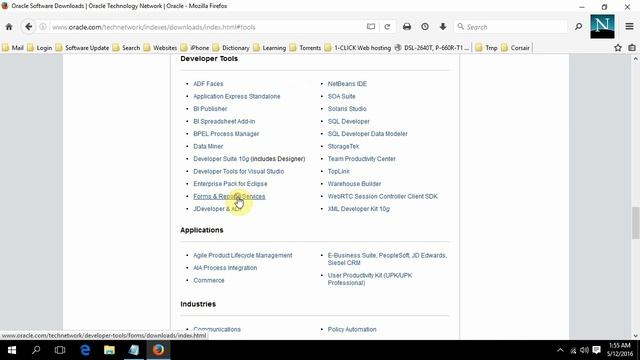This screenshot has height=360, width=640.
Task: Switch to Firefox taskbar icon
Action: (158, 350)
